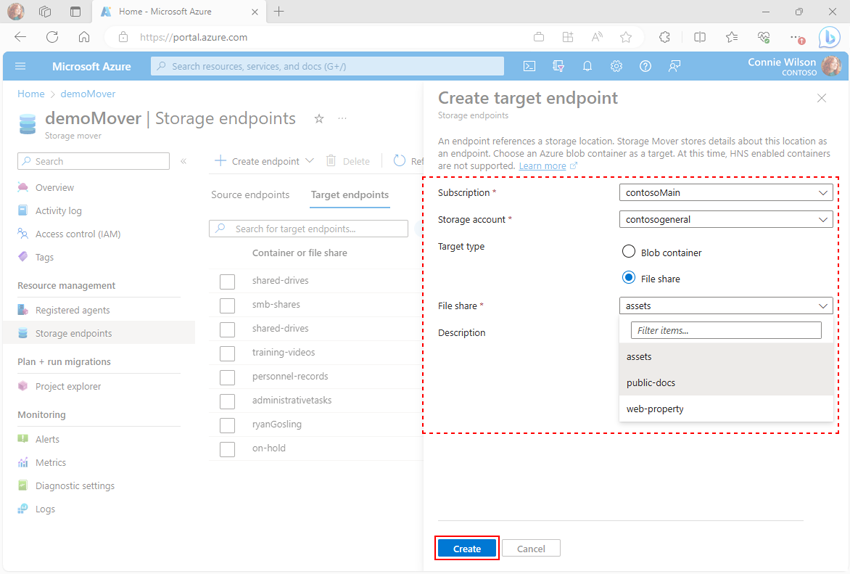The height and width of the screenshot is (574, 850).
Task: Open Access control (IAM)
Action: click(x=78, y=234)
